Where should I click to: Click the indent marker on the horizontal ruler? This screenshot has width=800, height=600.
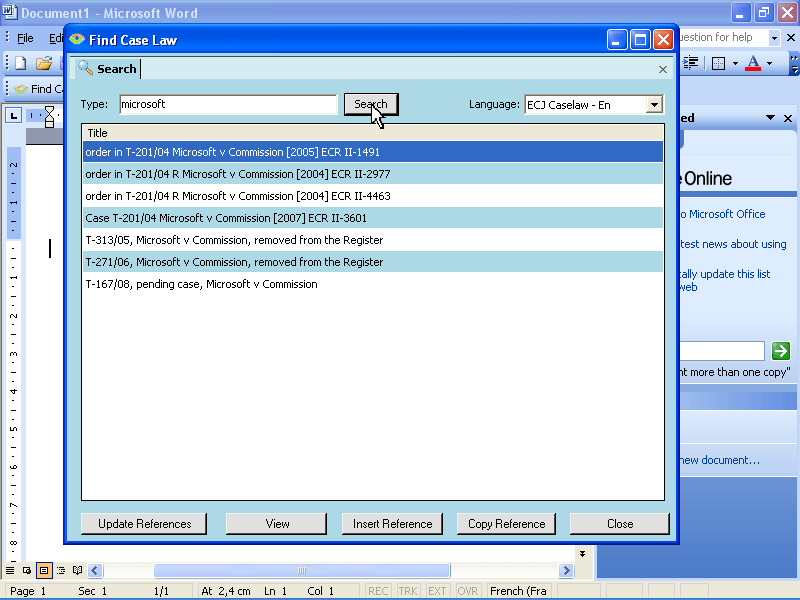49,117
